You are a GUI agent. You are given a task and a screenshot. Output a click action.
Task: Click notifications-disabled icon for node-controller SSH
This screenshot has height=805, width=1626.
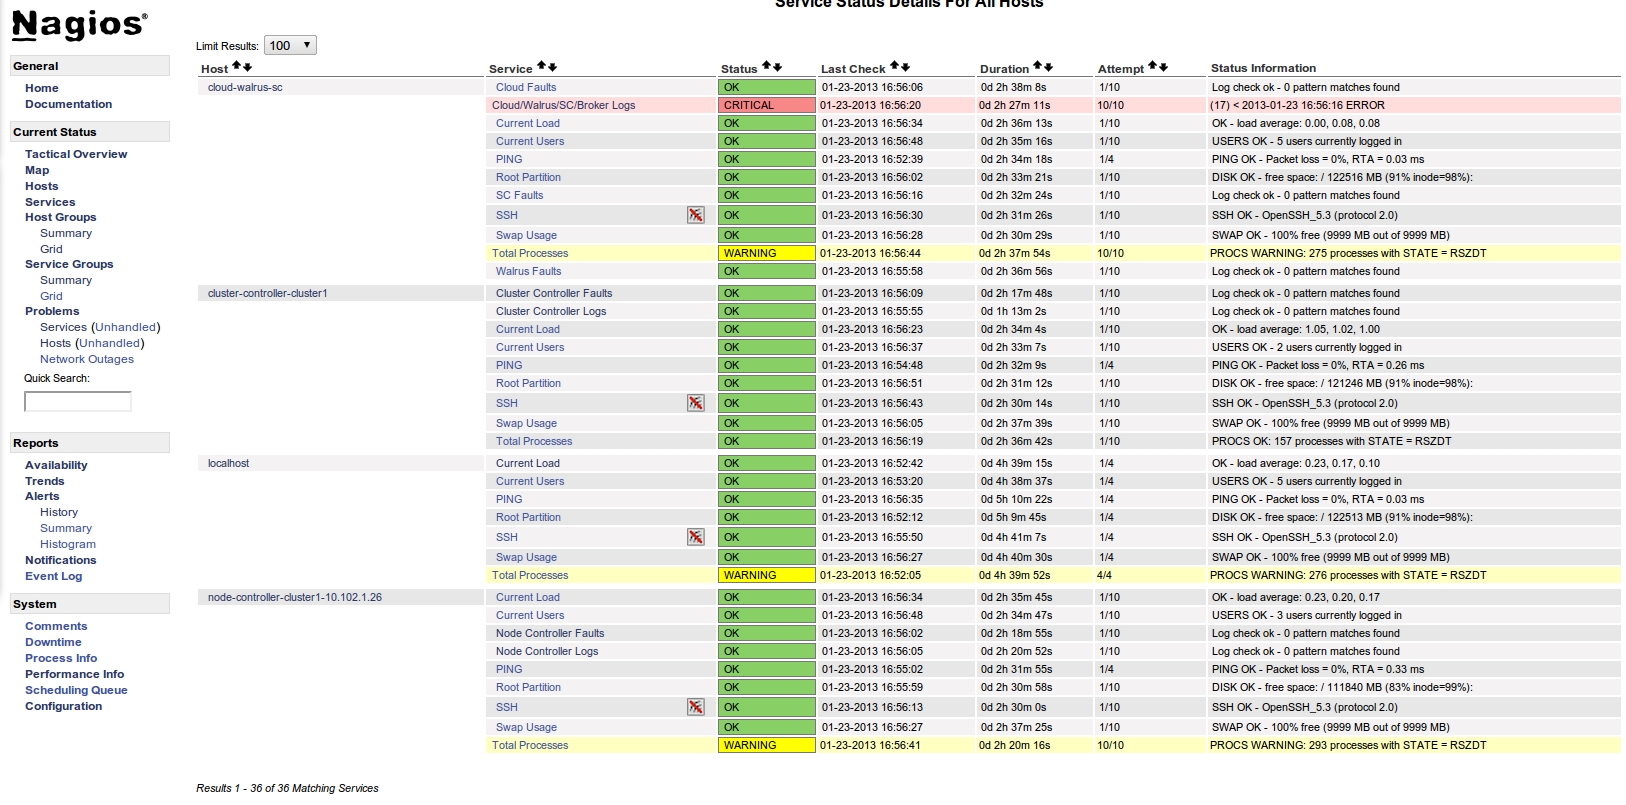pyautogui.click(x=696, y=707)
